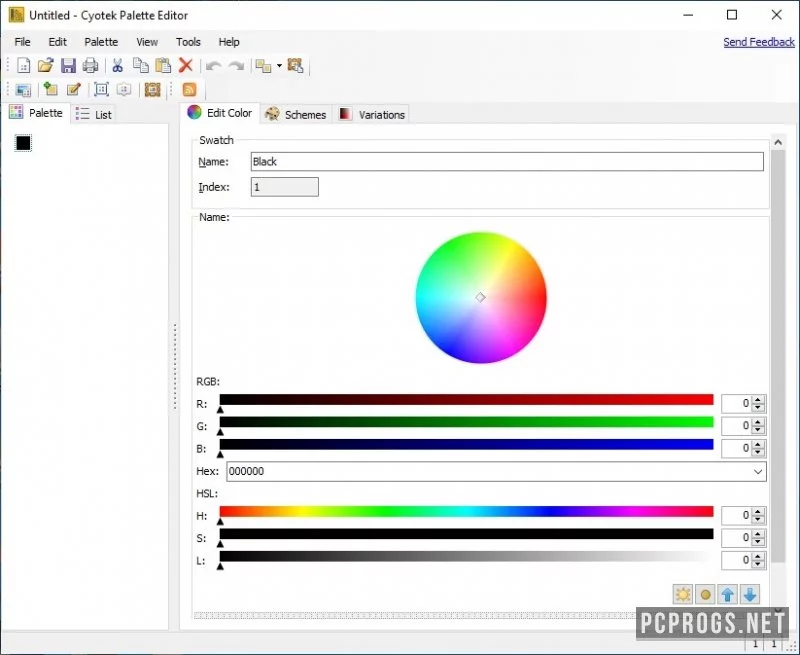
Task: Open the Tools menu
Action: (188, 42)
